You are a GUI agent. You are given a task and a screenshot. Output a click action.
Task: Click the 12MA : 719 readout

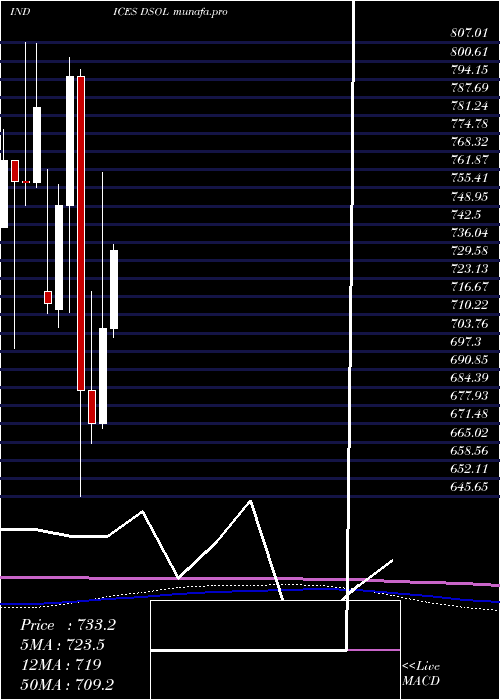(61, 665)
